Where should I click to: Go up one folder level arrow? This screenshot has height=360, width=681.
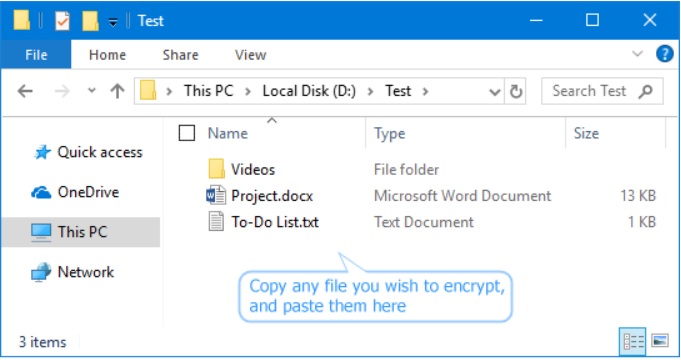click(x=117, y=91)
